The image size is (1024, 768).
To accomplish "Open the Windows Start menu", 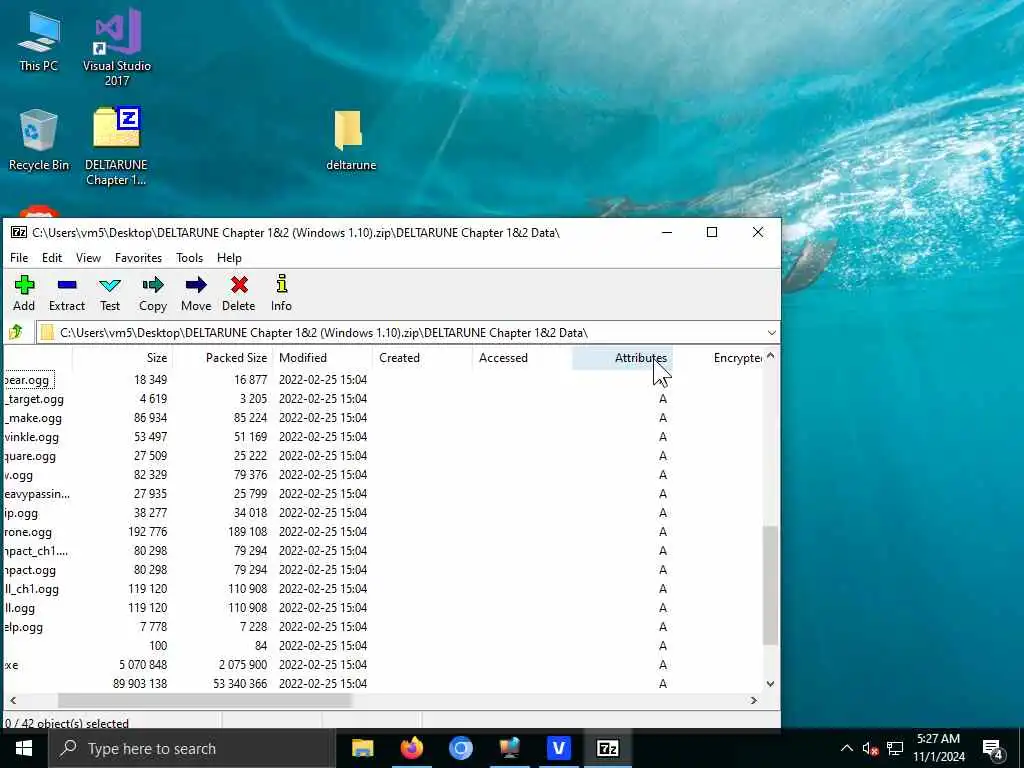I will [x=24, y=748].
